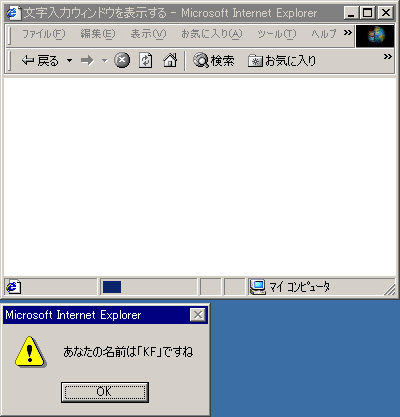Click the マイ コンピュータ zone icon in the status bar
Image resolution: width=400 pixels, height=417 pixels.
coord(258,287)
